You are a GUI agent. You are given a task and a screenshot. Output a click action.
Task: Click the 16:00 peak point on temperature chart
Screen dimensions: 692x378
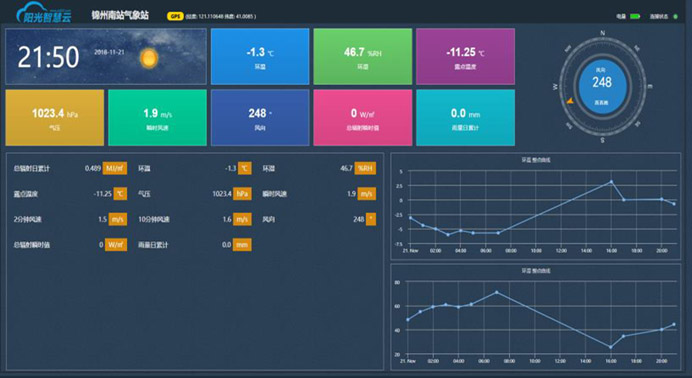point(611,181)
